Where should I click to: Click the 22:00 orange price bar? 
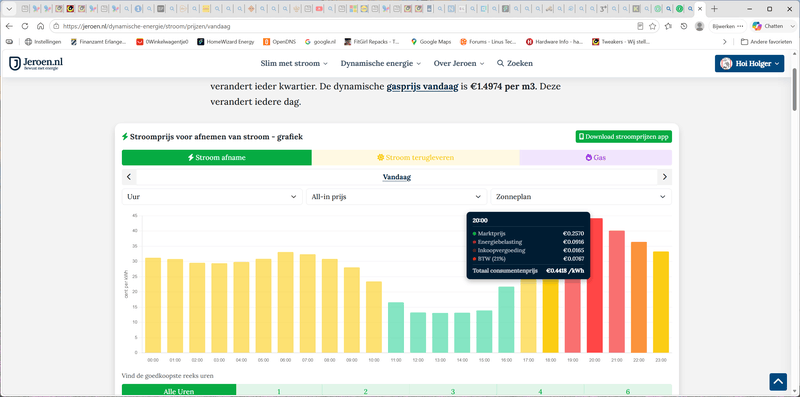639,297
